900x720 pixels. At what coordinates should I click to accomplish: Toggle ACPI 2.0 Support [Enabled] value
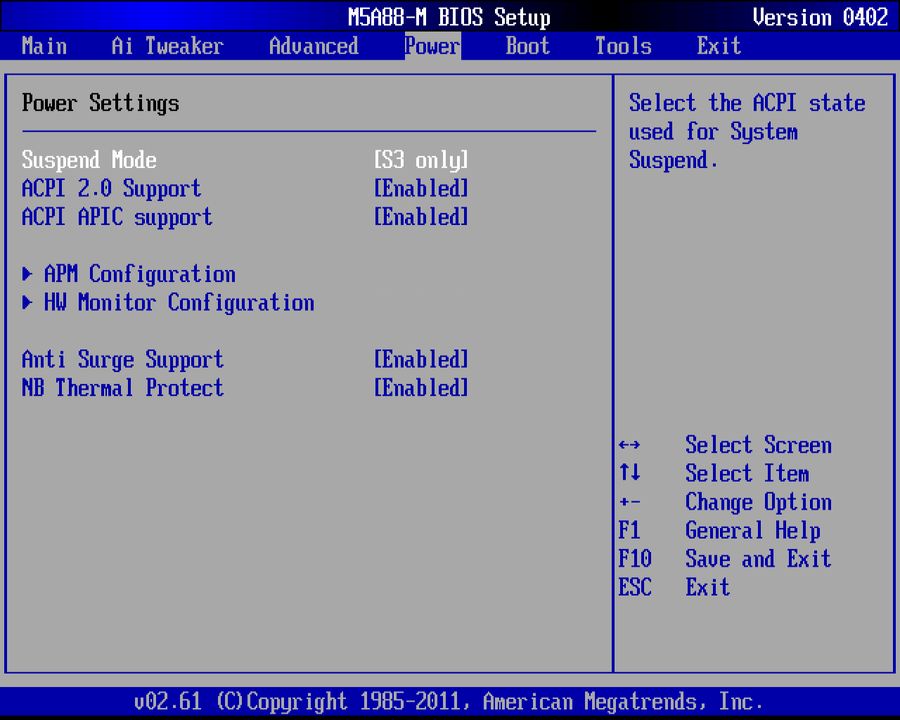(x=421, y=188)
